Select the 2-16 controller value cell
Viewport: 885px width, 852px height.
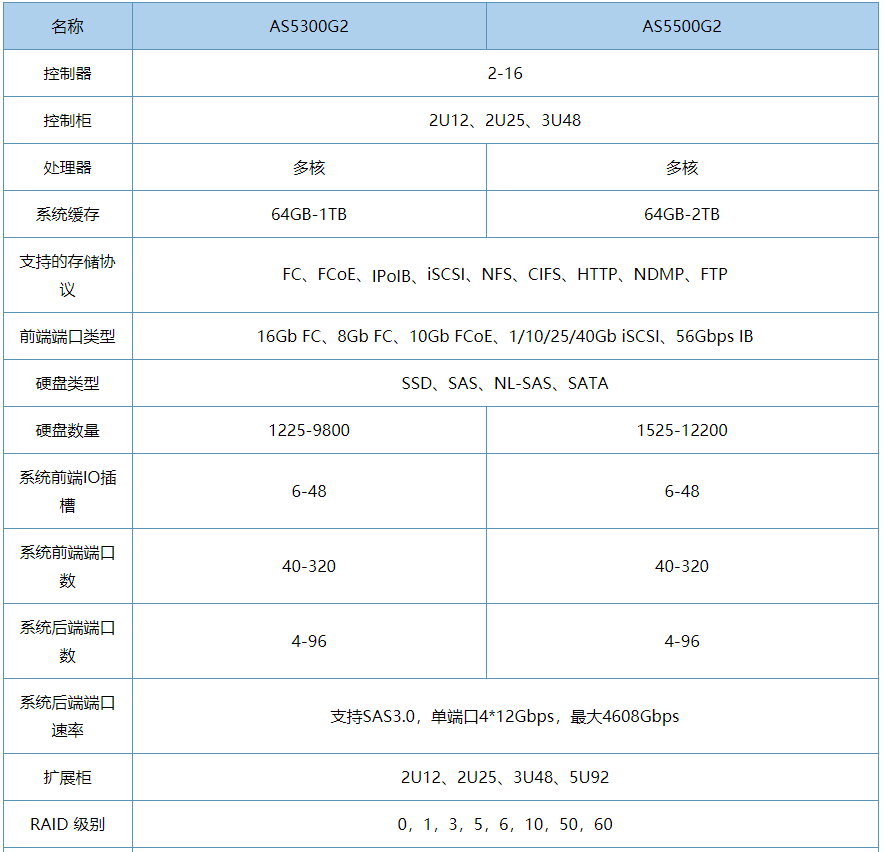click(x=505, y=73)
